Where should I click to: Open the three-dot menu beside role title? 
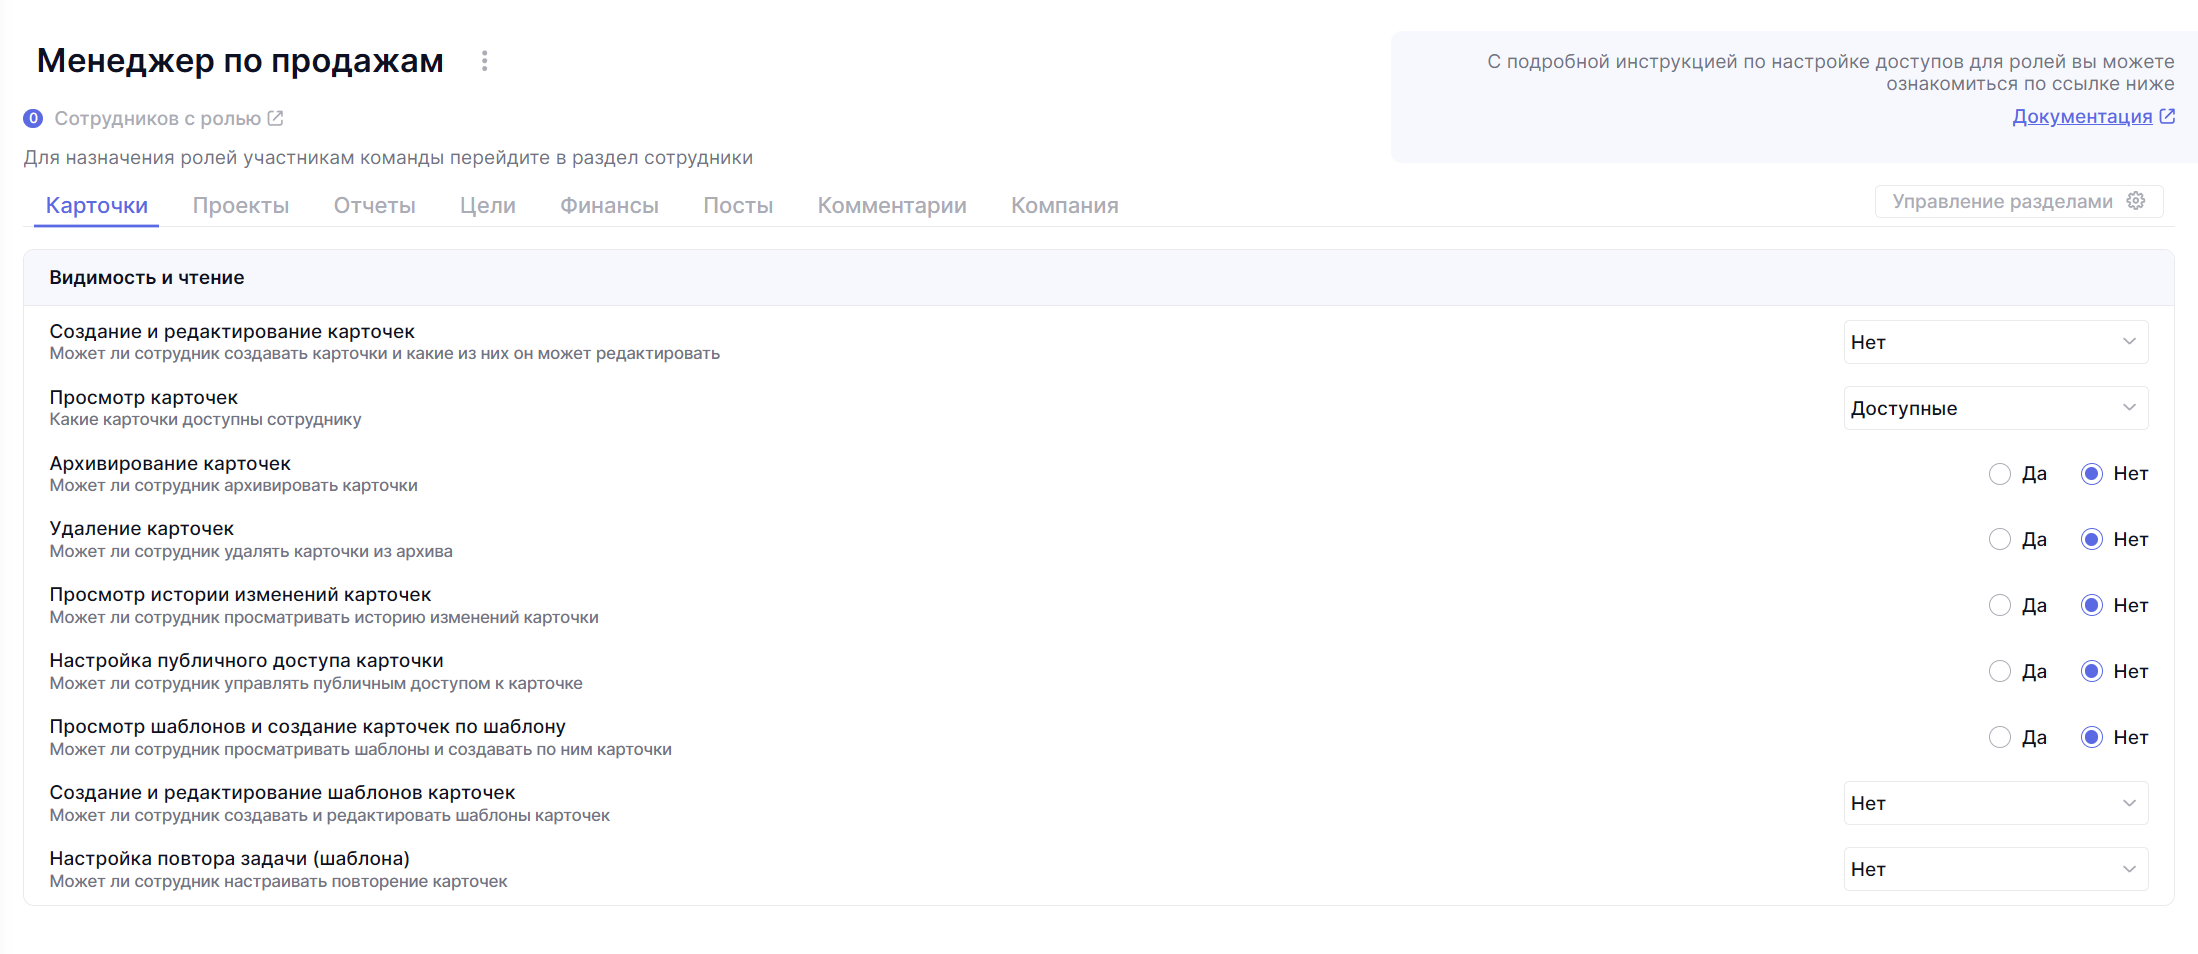[x=484, y=61]
